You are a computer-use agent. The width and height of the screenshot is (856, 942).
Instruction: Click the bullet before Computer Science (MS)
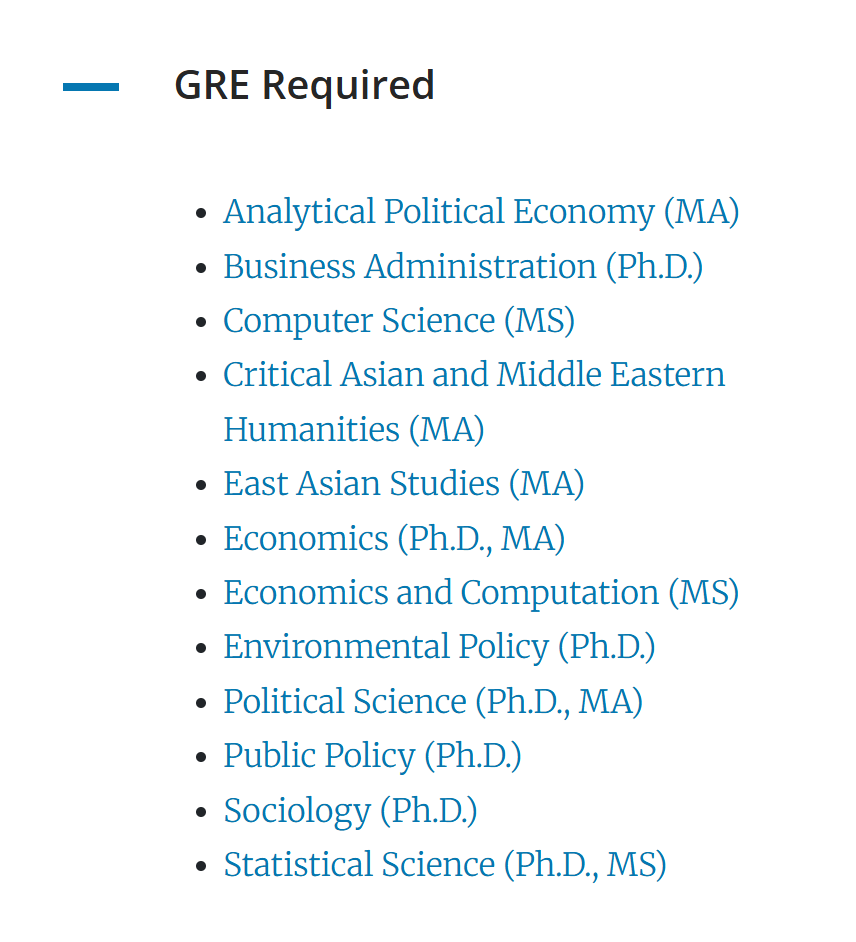[x=203, y=323]
